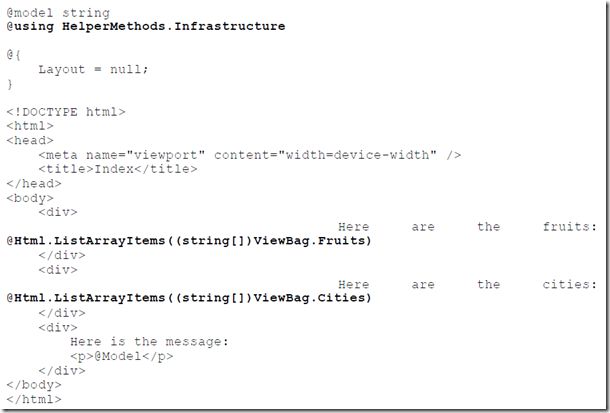Click the Layout = null statement
Image resolution: width=610 pixels, height=413 pixels.
(x=93, y=70)
